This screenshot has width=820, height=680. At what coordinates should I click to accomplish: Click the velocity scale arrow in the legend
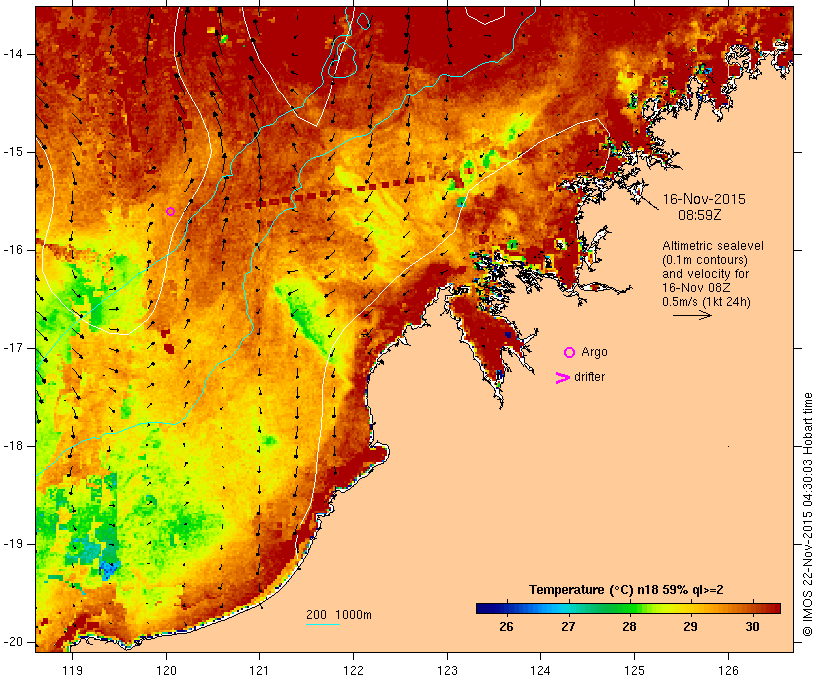coord(692,315)
